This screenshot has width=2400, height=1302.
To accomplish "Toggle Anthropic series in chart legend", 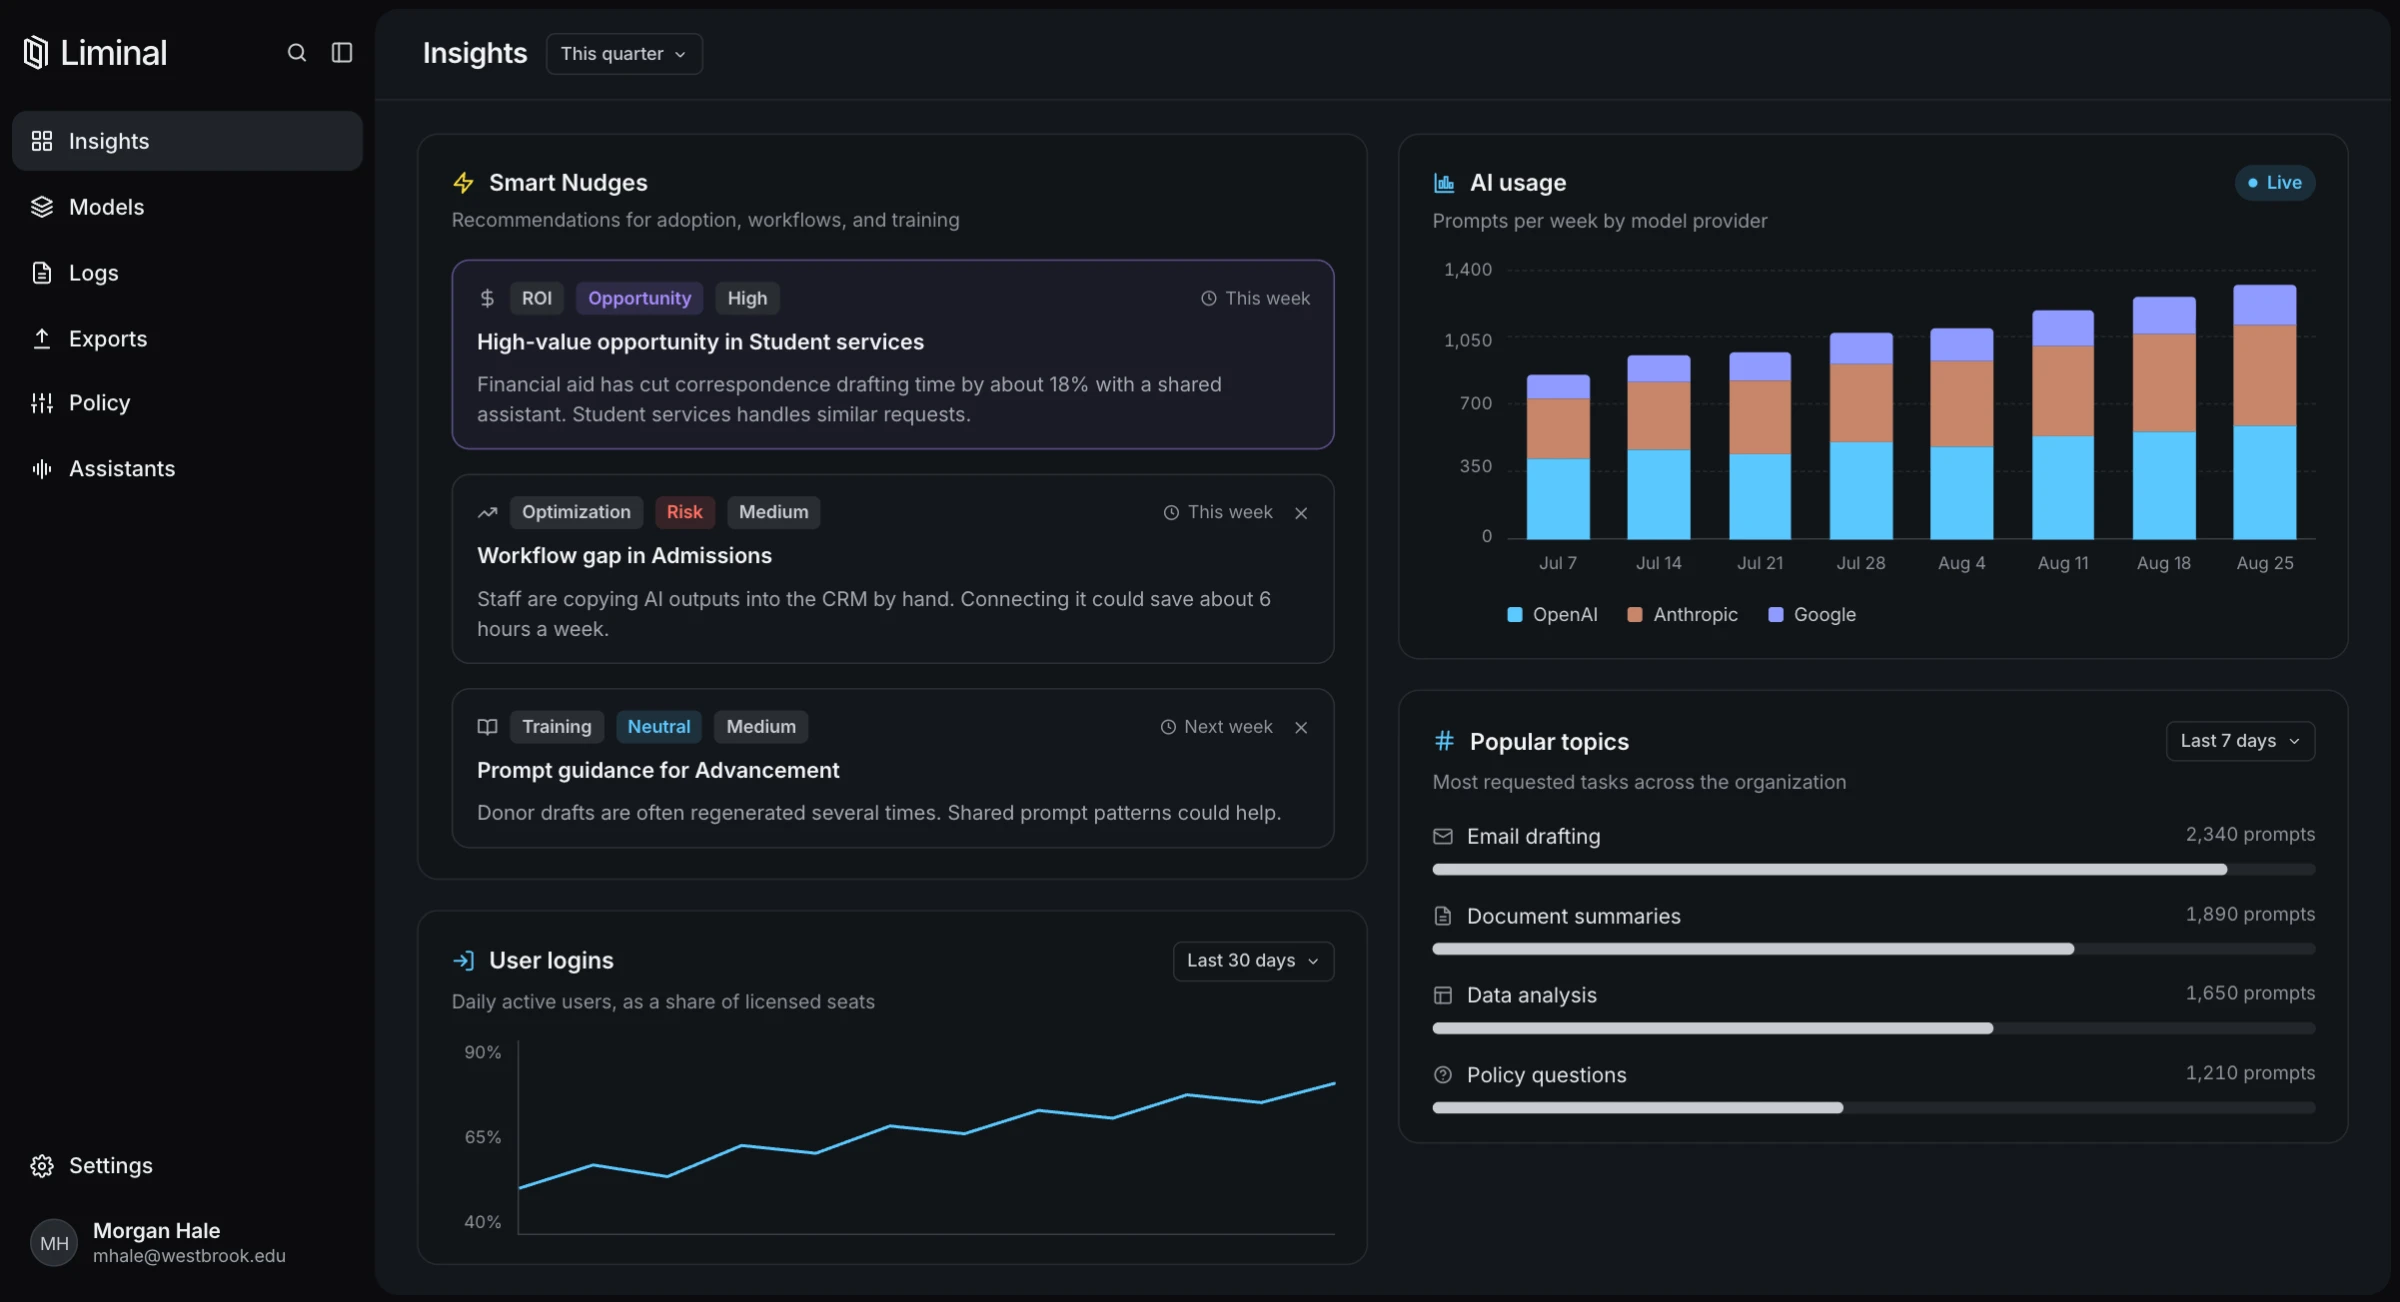I will click(x=1682, y=615).
